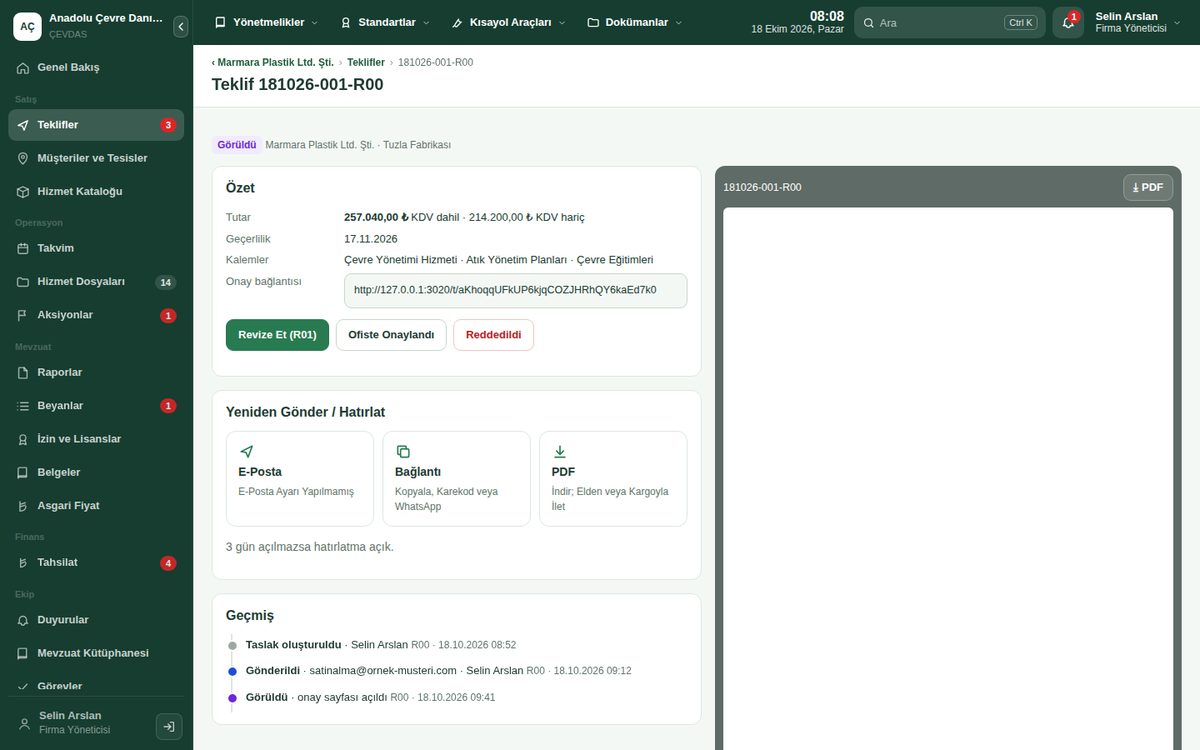1200x750 pixels.
Task: Open the Dokümanlar dropdown
Action: coord(635,22)
